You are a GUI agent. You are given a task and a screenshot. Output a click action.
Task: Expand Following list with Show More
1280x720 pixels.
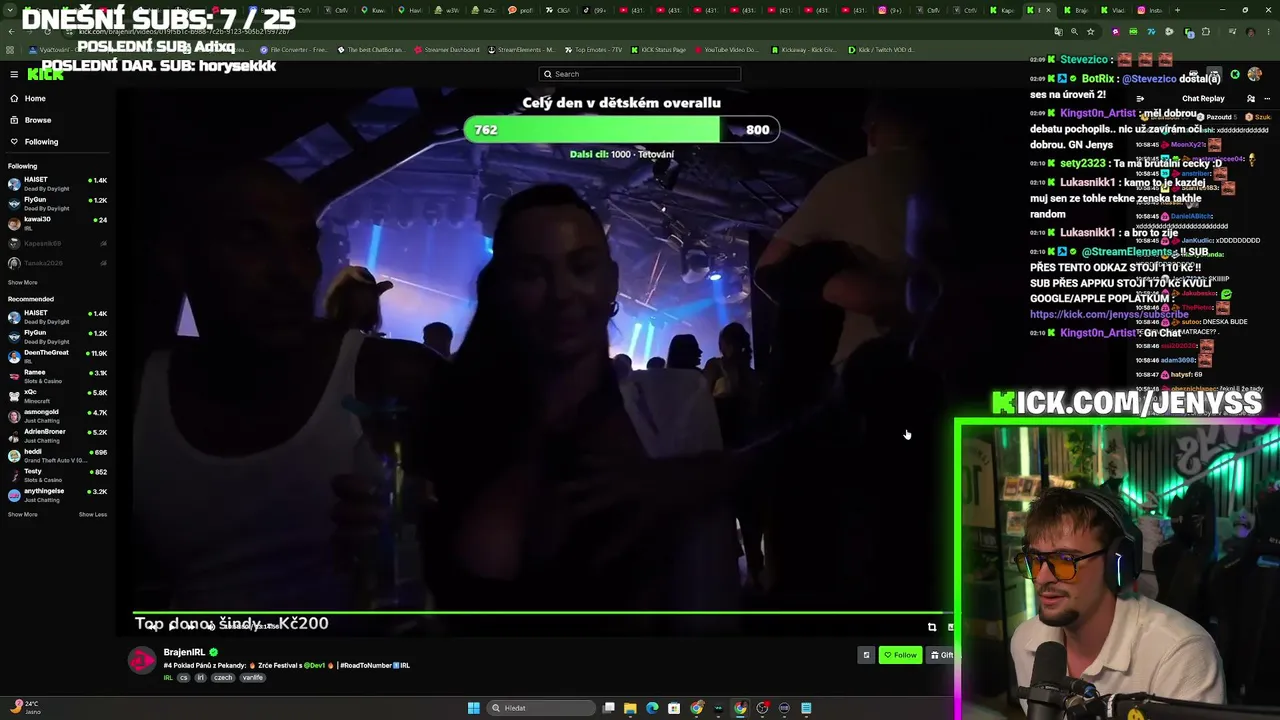click(x=22, y=283)
